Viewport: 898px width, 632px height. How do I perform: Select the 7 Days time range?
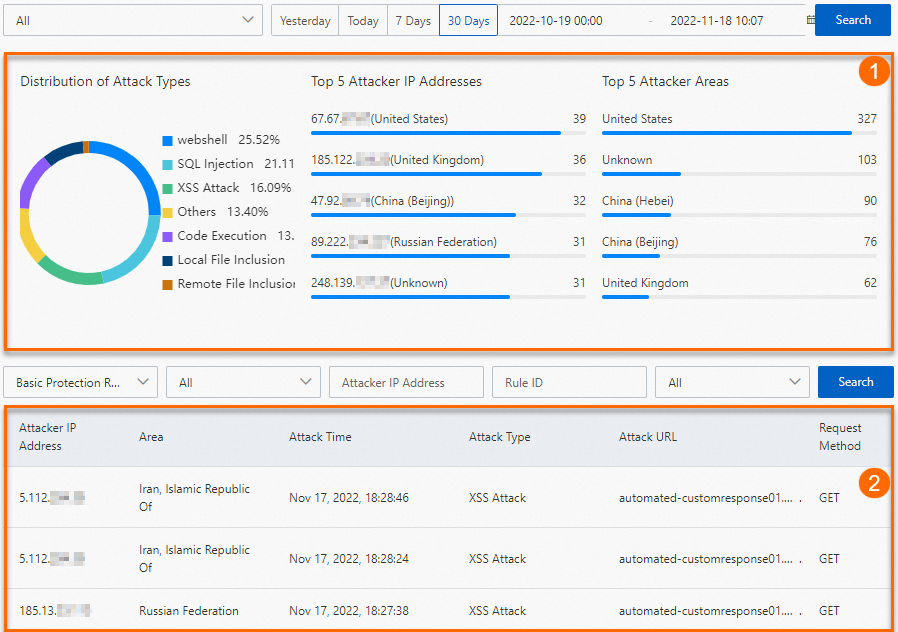[413, 21]
